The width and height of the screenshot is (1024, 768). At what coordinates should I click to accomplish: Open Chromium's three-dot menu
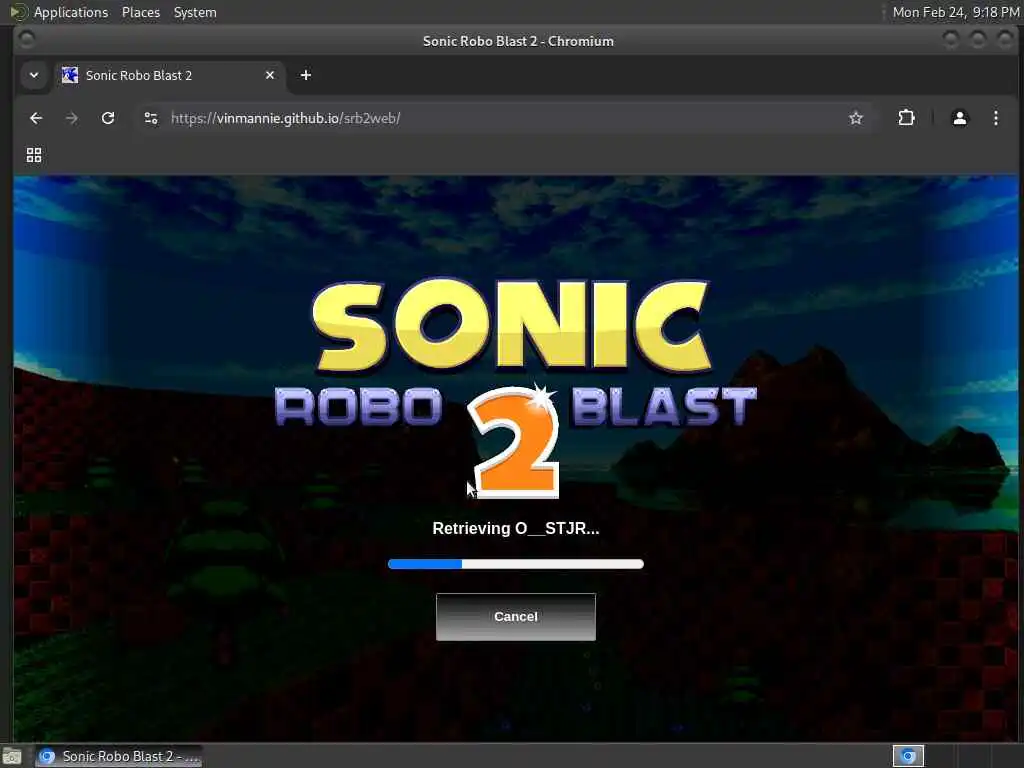click(995, 118)
